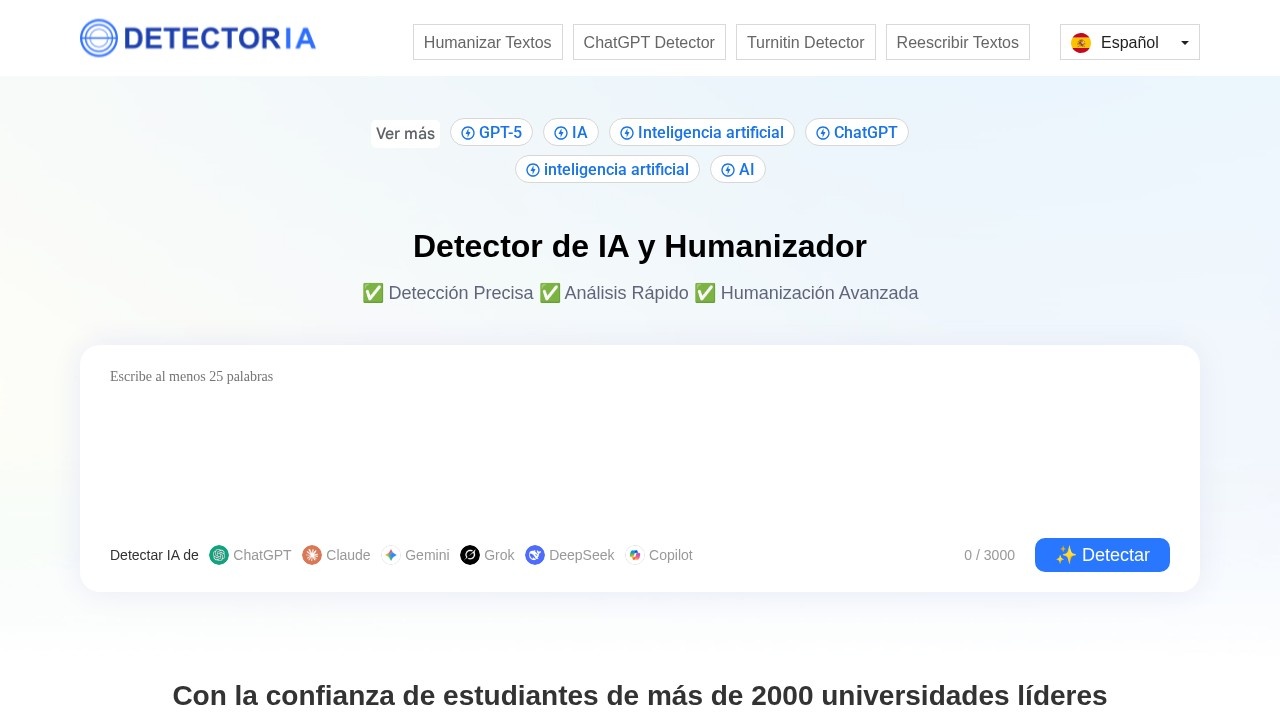Toggle the GPT-5 keyword chip
Image resolution: width=1280 pixels, height=720 pixels.
[x=491, y=132]
